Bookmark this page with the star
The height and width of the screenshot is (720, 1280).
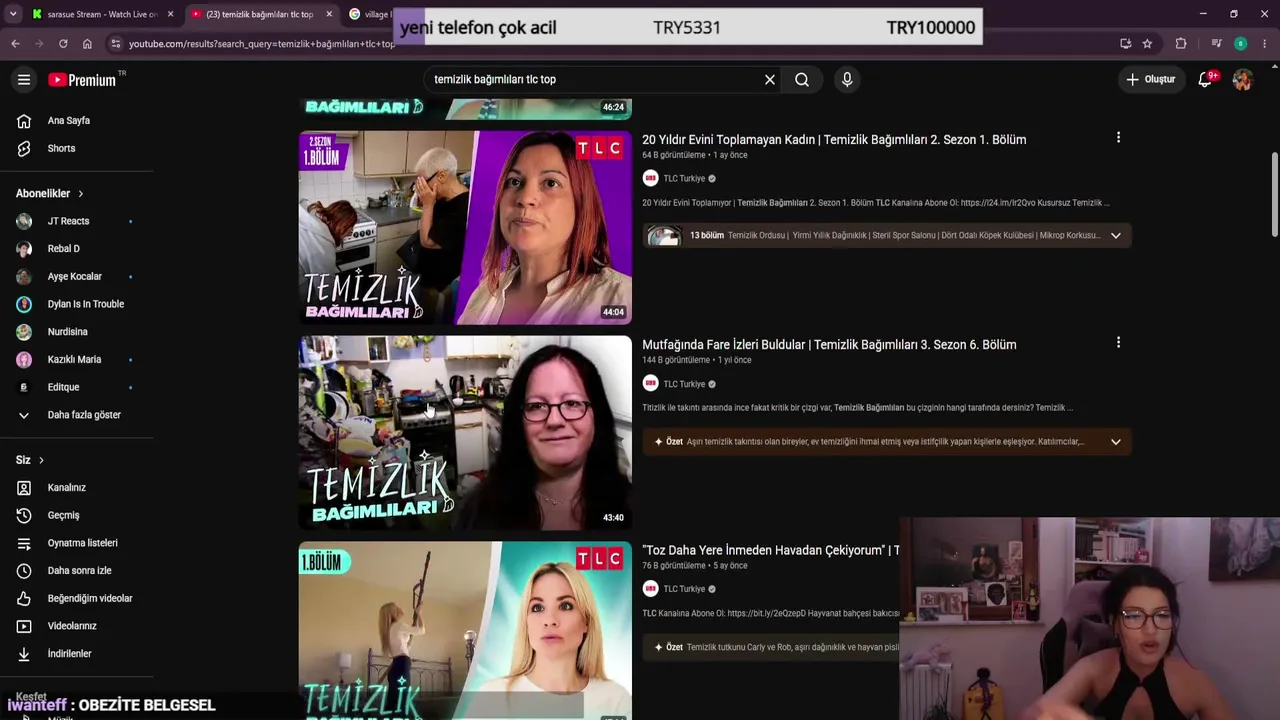(x=1147, y=44)
